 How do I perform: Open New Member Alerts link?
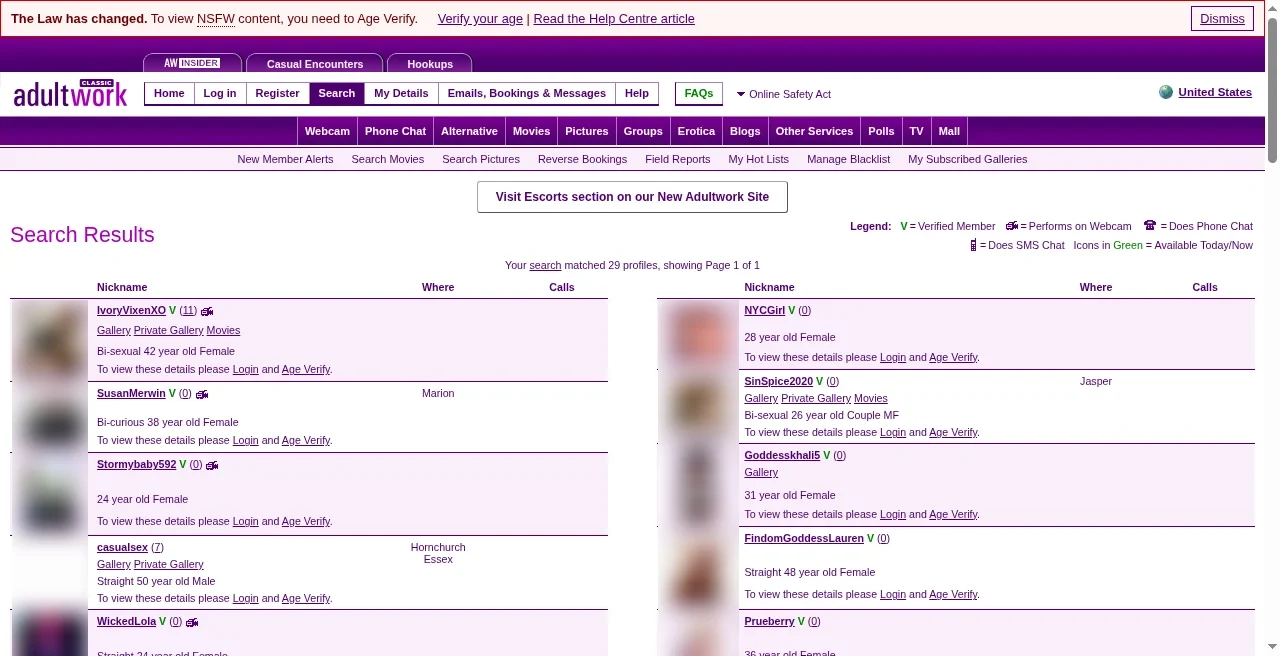(285, 159)
